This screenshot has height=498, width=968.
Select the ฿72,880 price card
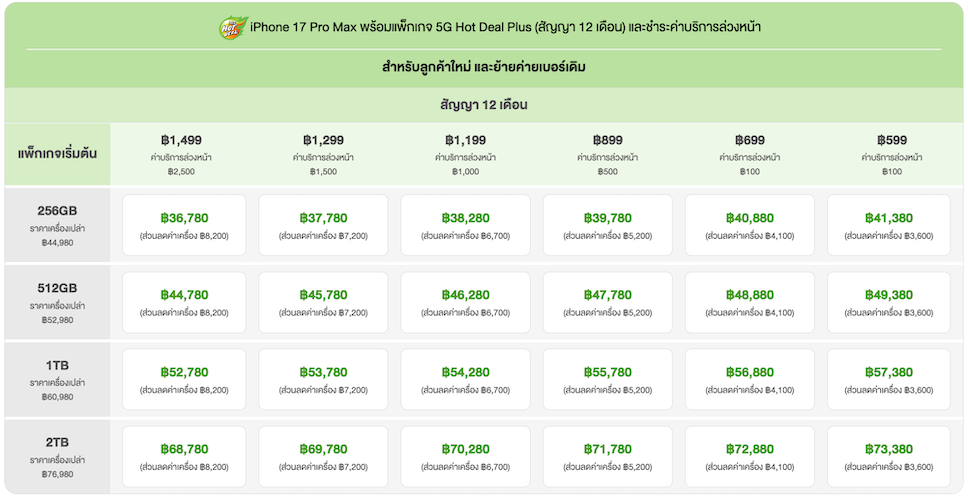[749, 457]
